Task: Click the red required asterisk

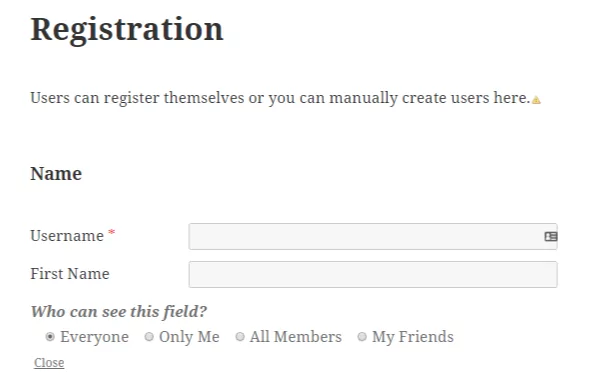Action: point(111,232)
